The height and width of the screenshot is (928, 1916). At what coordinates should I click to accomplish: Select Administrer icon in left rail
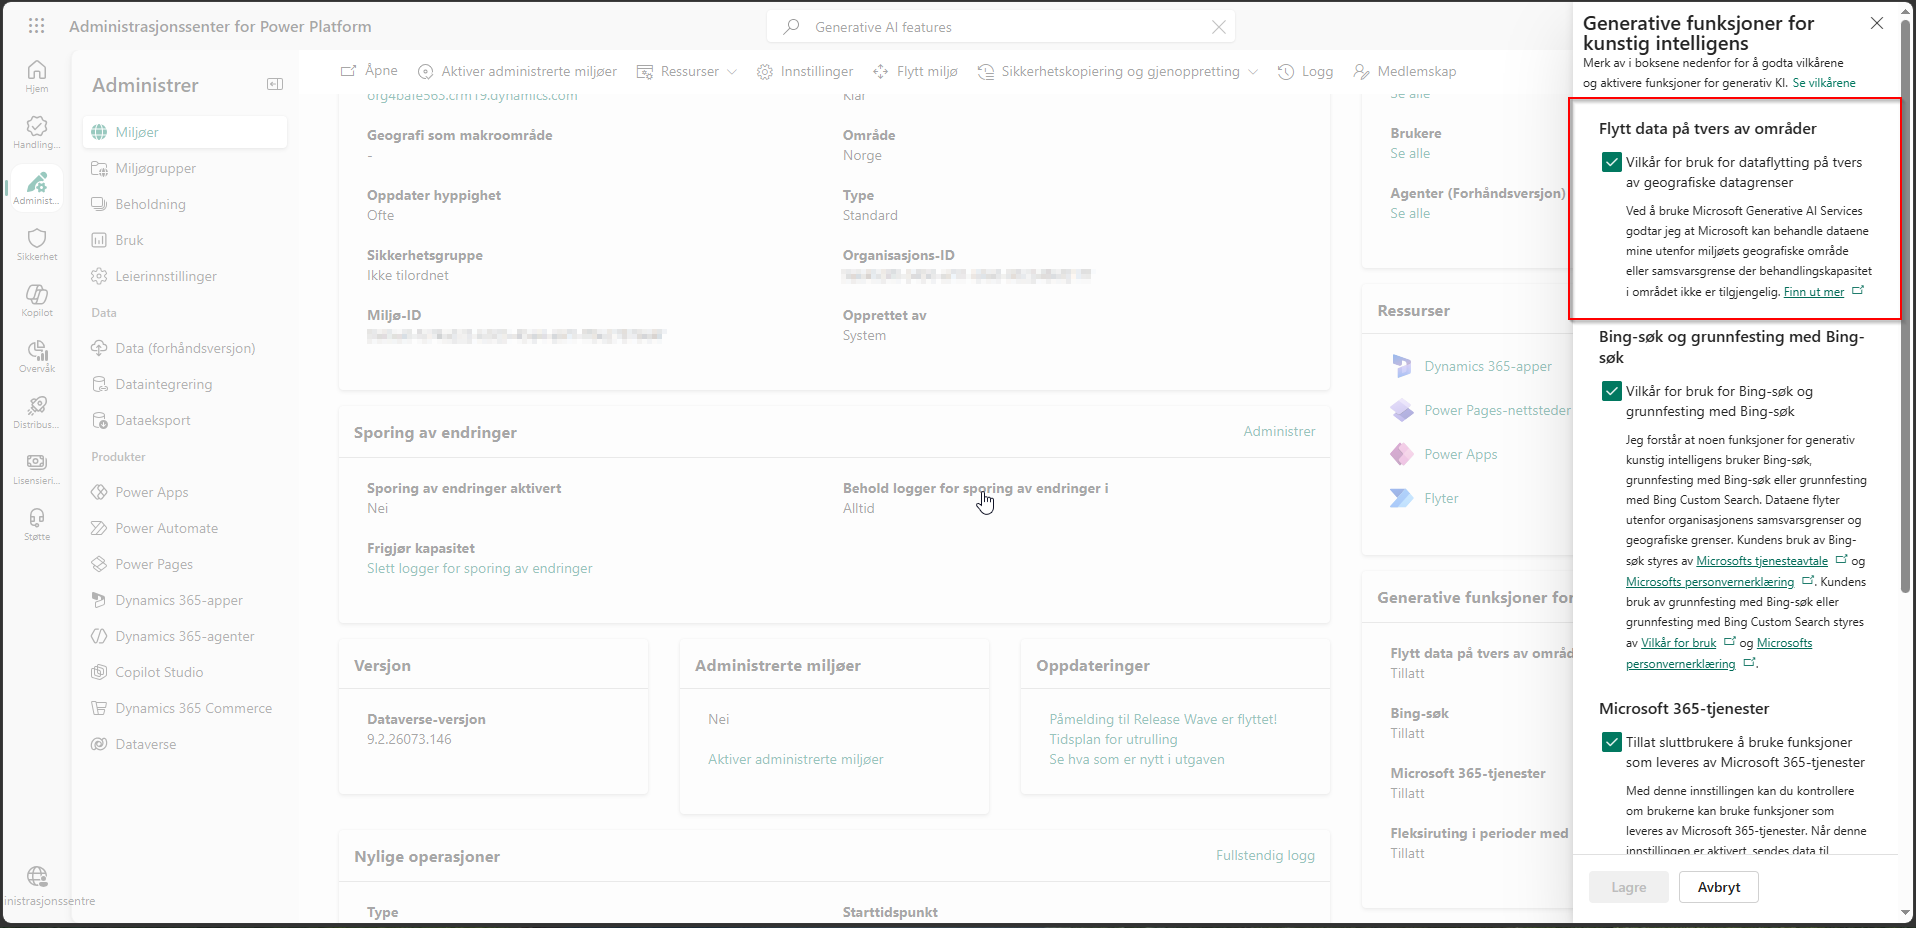click(37, 188)
